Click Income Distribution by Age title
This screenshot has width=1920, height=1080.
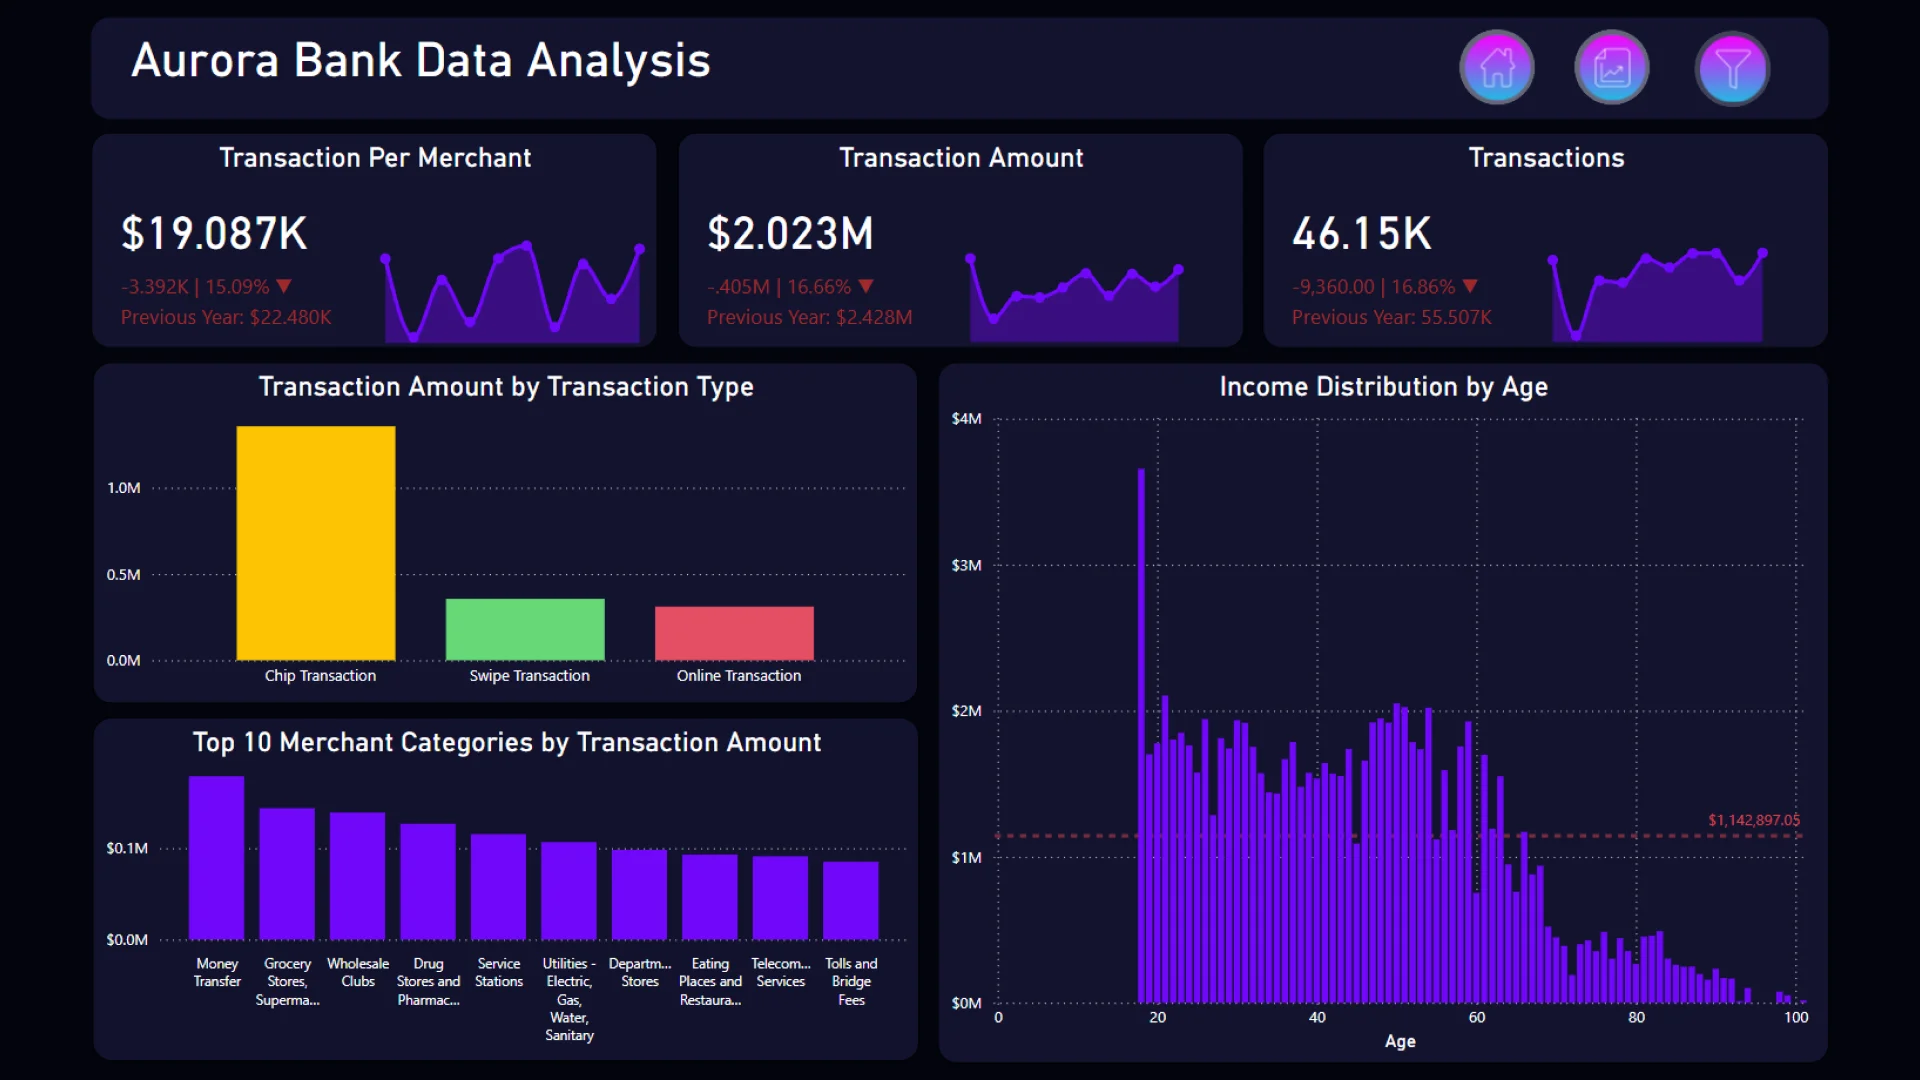[x=1383, y=387]
